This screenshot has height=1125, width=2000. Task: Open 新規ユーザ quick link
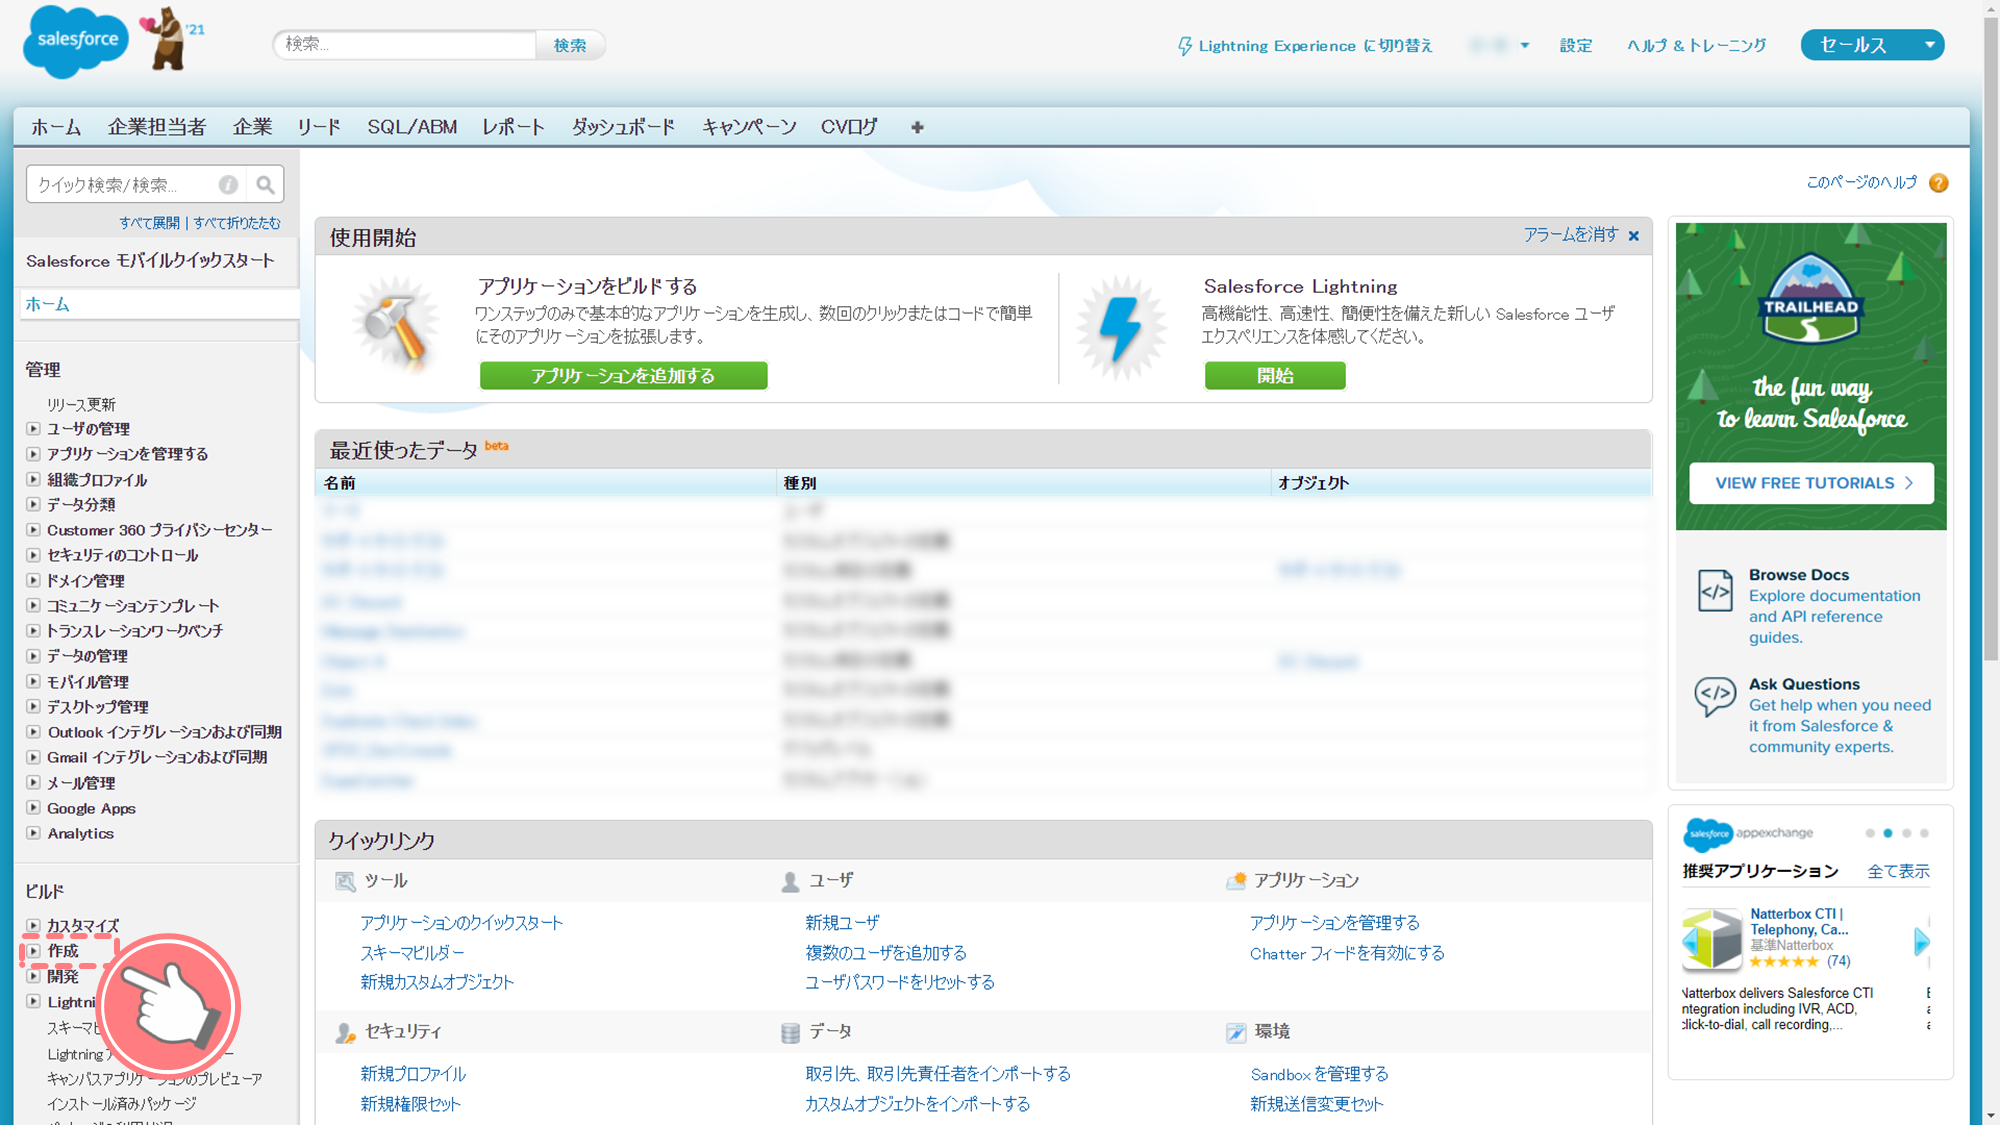click(842, 923)
